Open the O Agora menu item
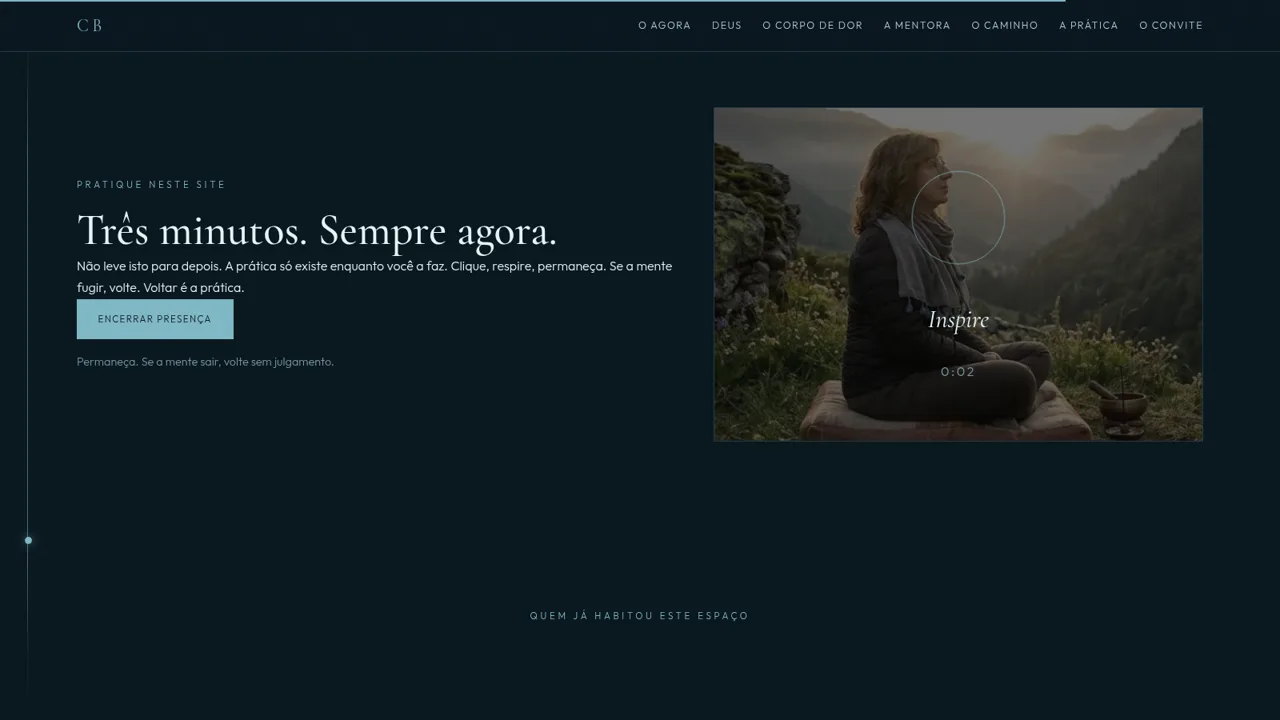This screenshot has height=720, width=1280. click(x=664, y=25)
